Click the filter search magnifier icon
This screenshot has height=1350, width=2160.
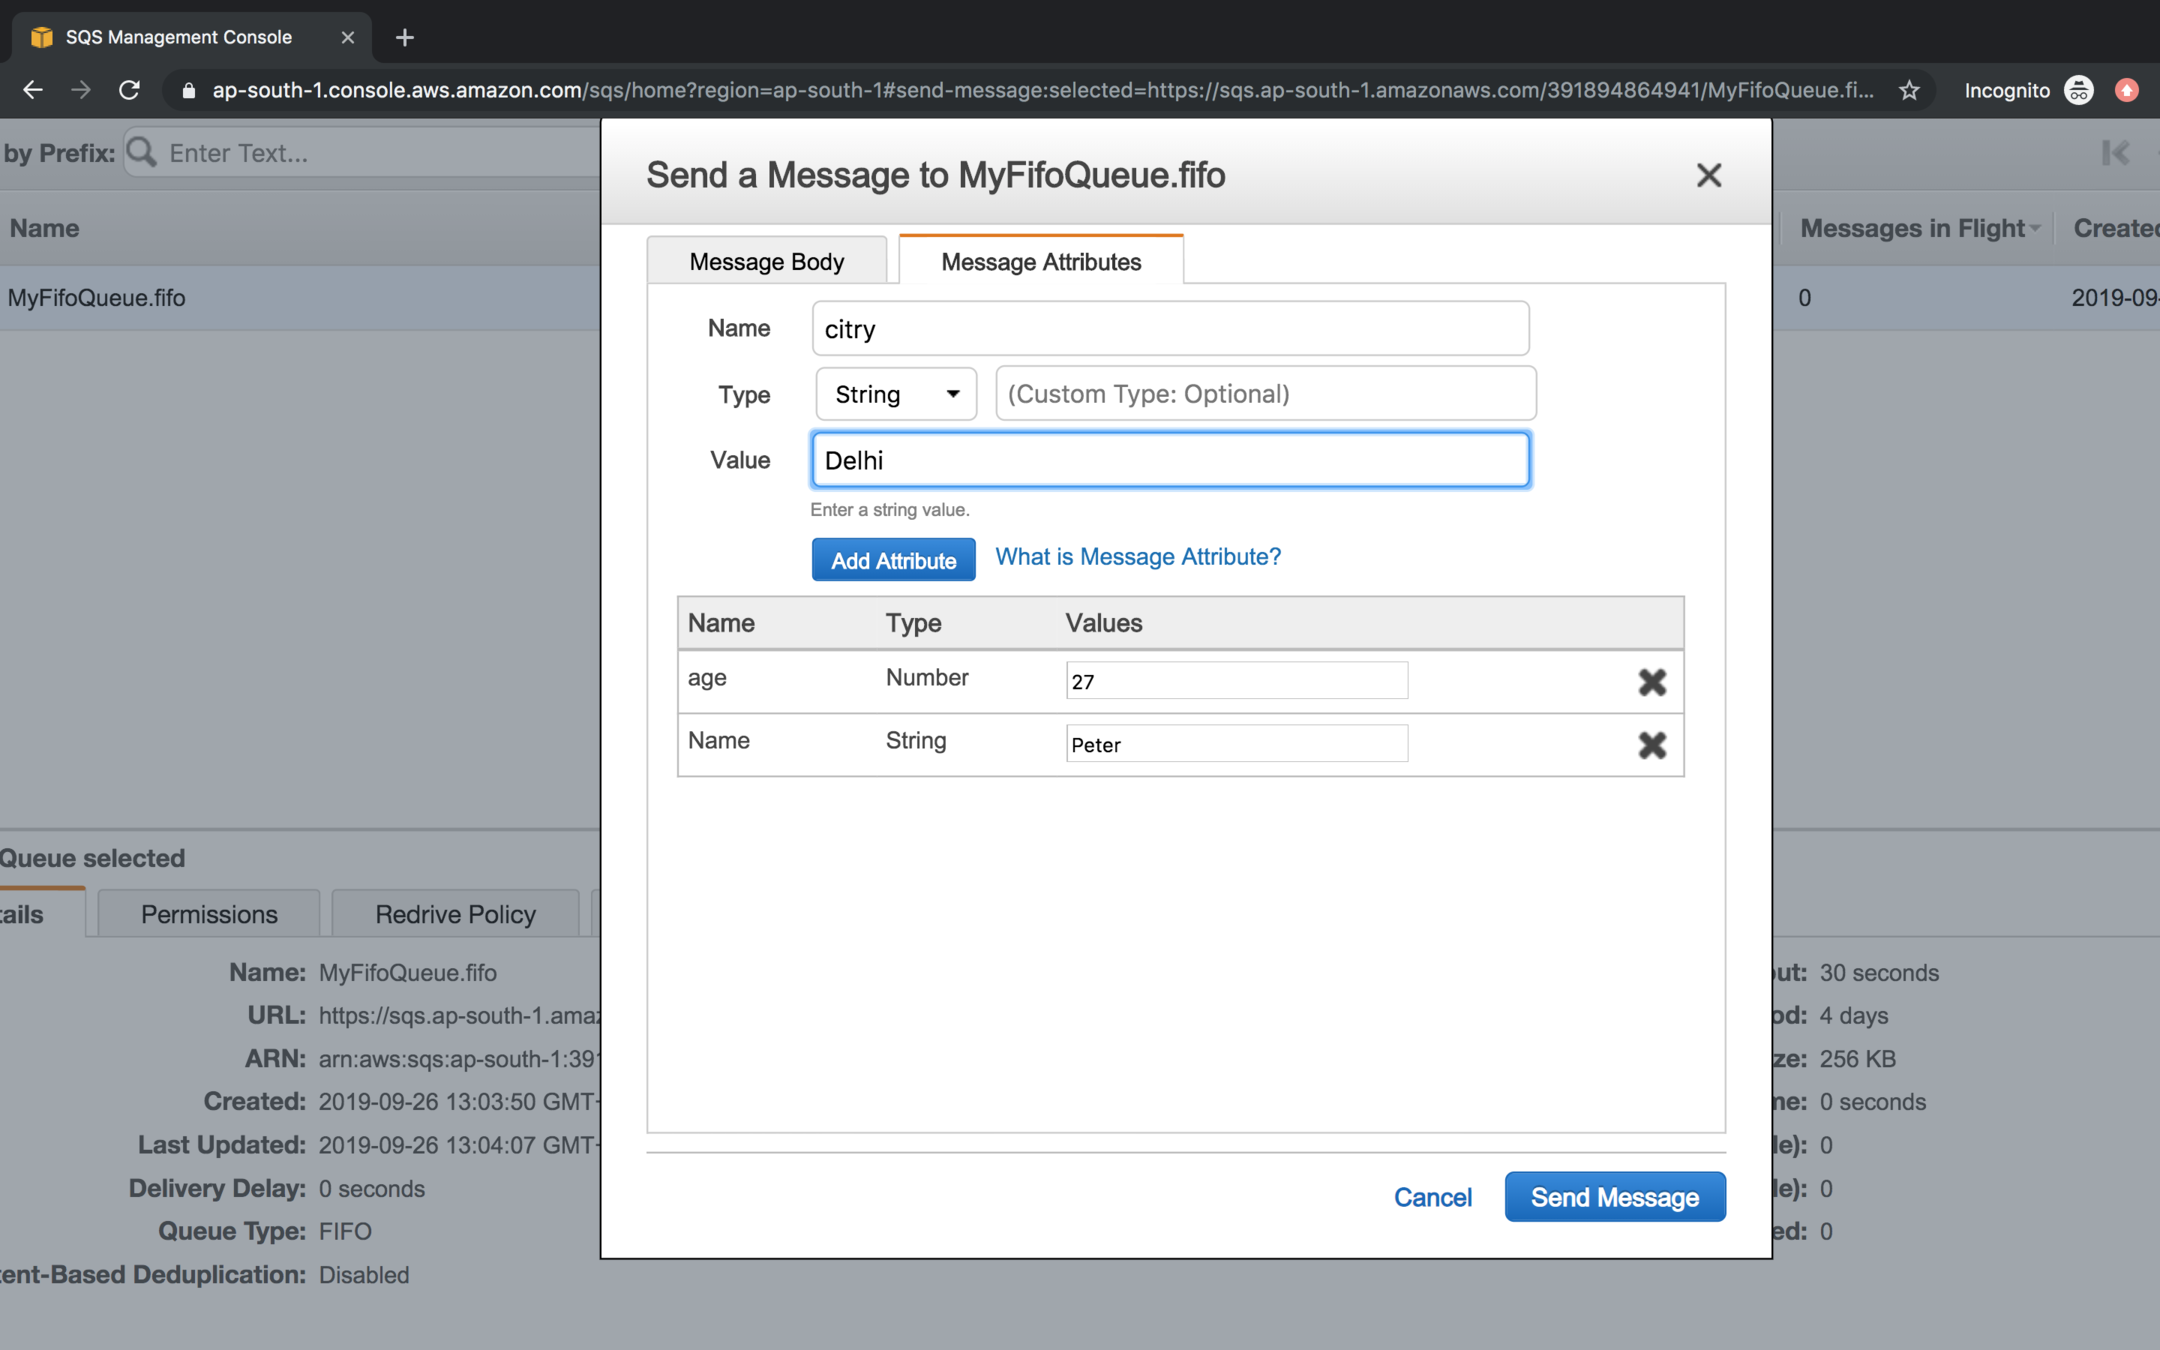point(142,152)
